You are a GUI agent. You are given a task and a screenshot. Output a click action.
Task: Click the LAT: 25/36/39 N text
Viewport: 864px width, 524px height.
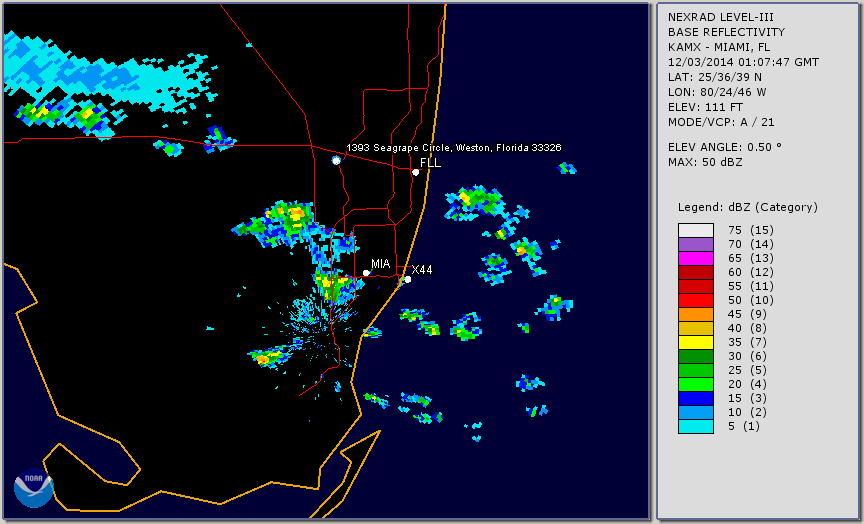(x=715, y=77)
